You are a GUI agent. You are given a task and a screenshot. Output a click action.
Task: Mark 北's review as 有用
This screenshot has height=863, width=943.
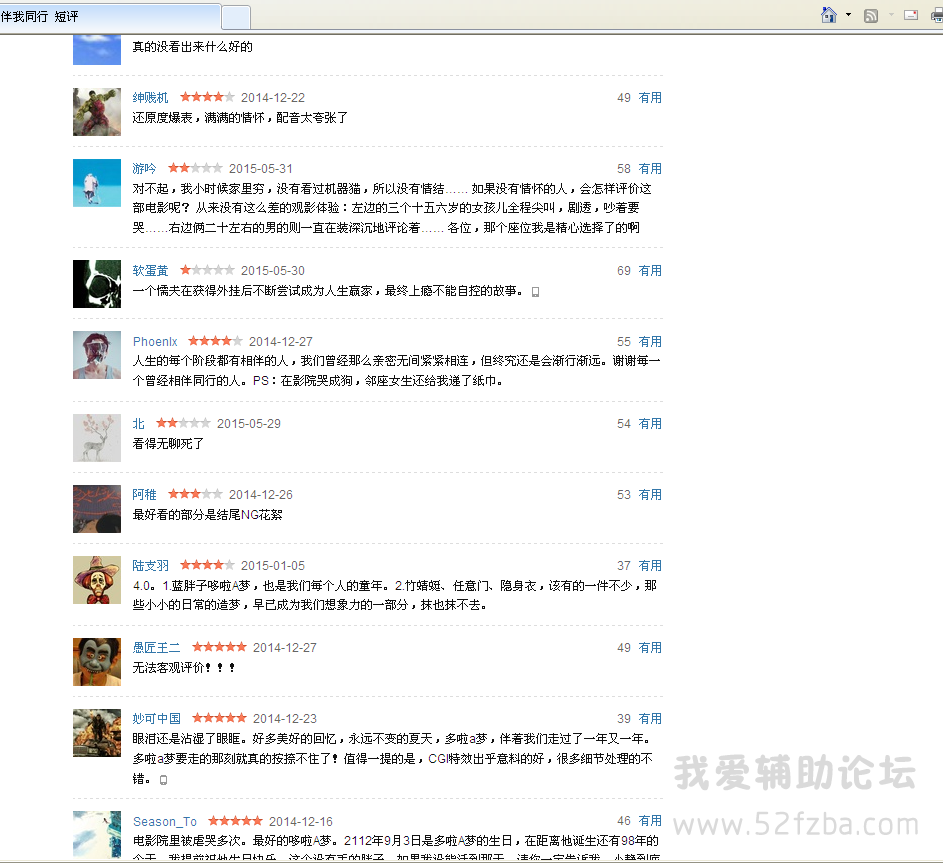[x=650, y=424]
